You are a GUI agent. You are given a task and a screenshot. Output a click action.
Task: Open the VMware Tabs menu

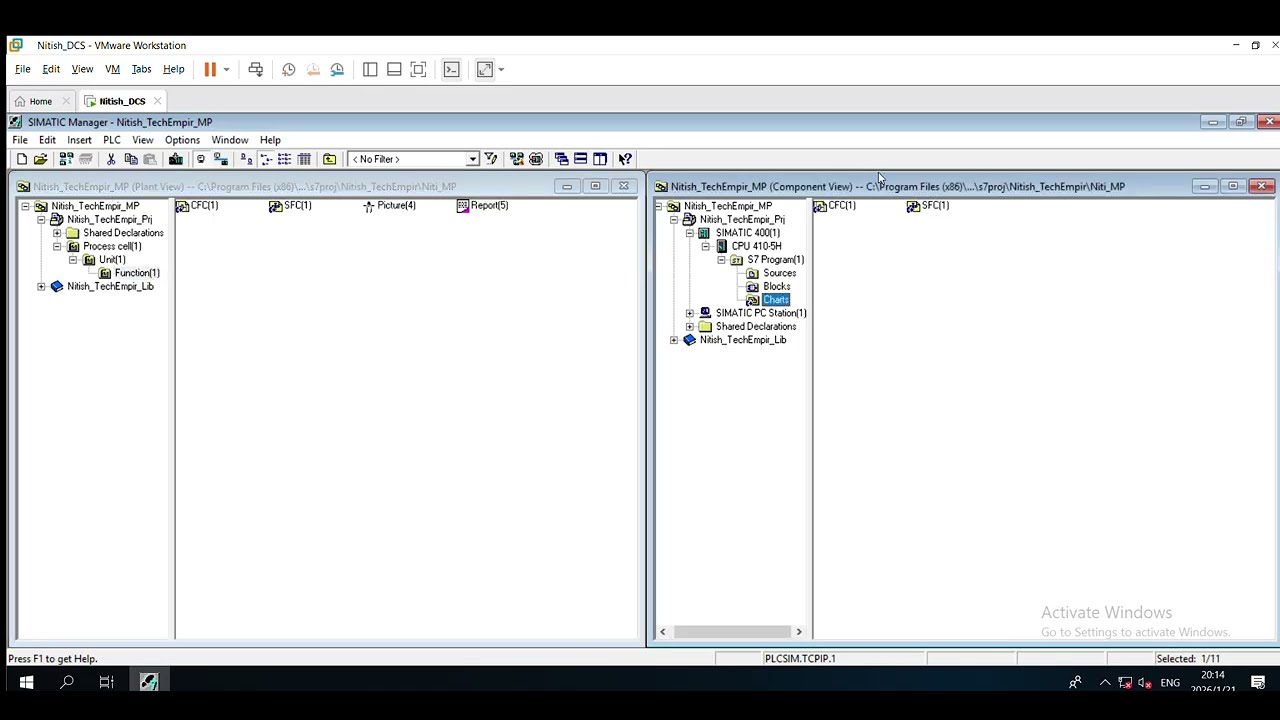[x=141, y=69]
